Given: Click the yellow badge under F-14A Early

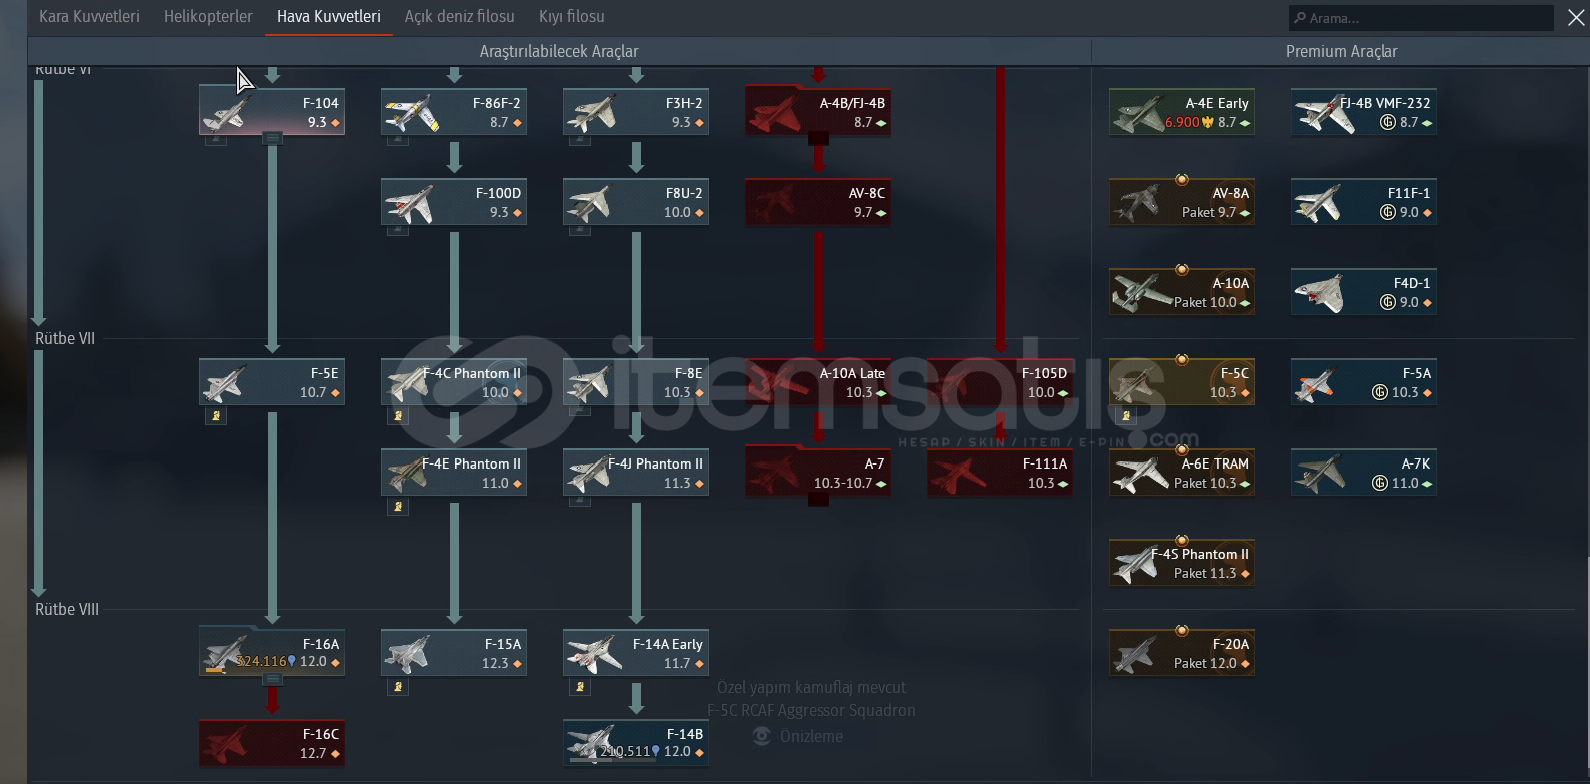Looking at the screenshot, I should (580, 687).
